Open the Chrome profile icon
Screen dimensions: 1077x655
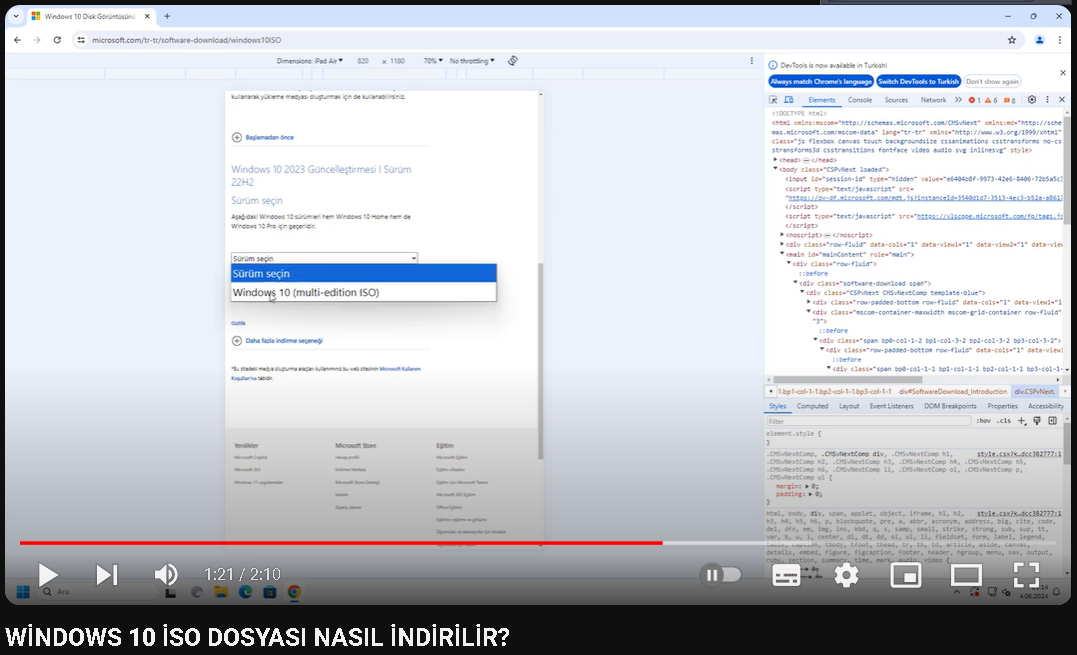coord(1039,40)
